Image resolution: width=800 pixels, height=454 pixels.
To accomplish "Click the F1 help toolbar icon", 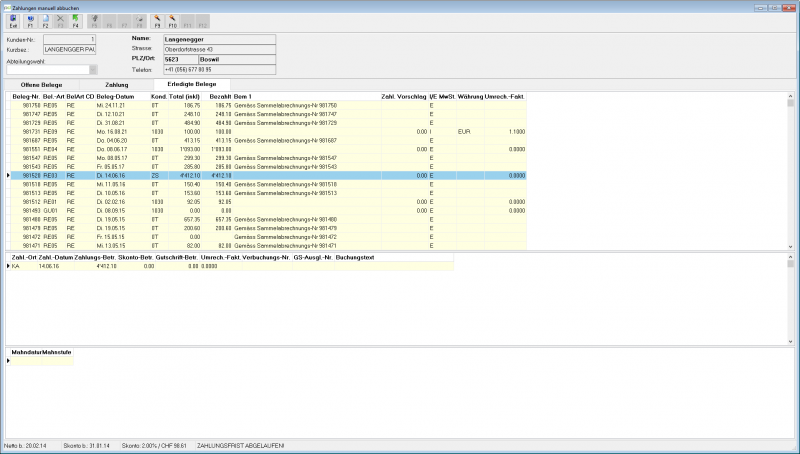I will tap(30, 21).
